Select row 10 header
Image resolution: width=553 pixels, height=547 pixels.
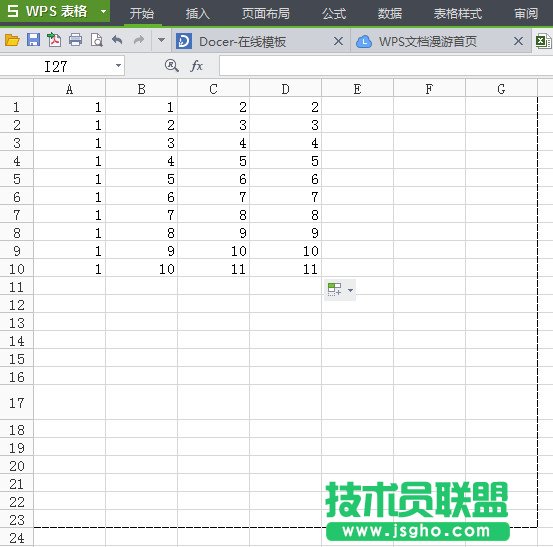click(x=17, y=269)
